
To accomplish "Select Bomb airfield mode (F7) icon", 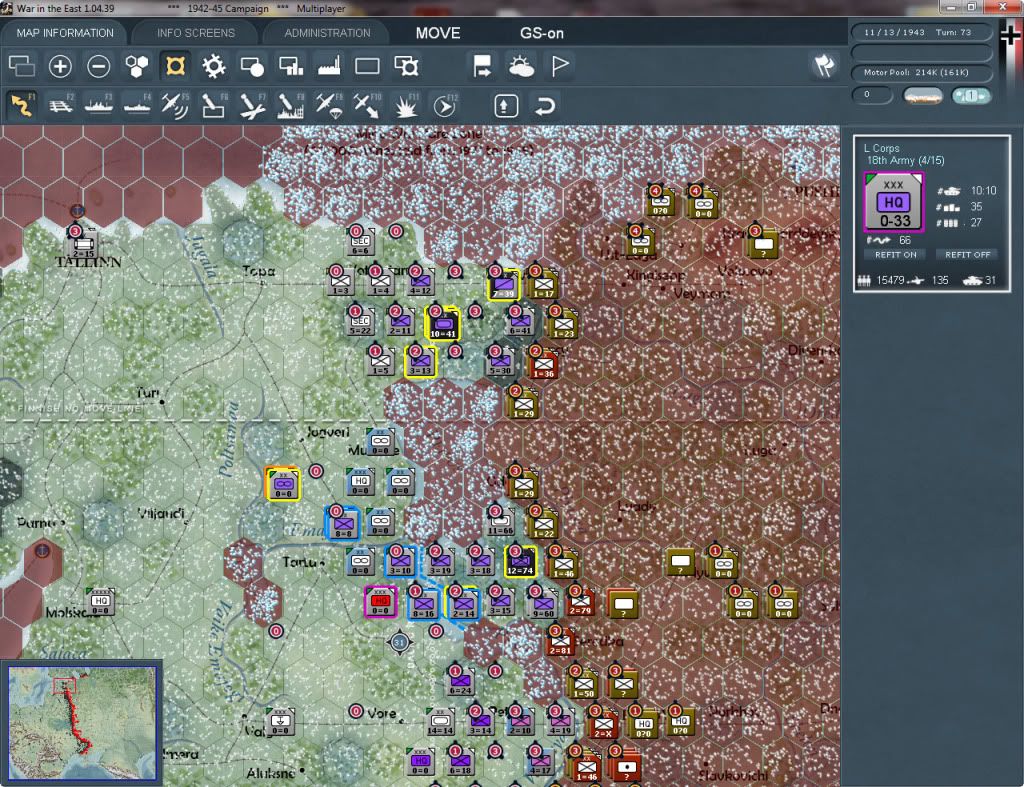I will [x=252, y=105].
